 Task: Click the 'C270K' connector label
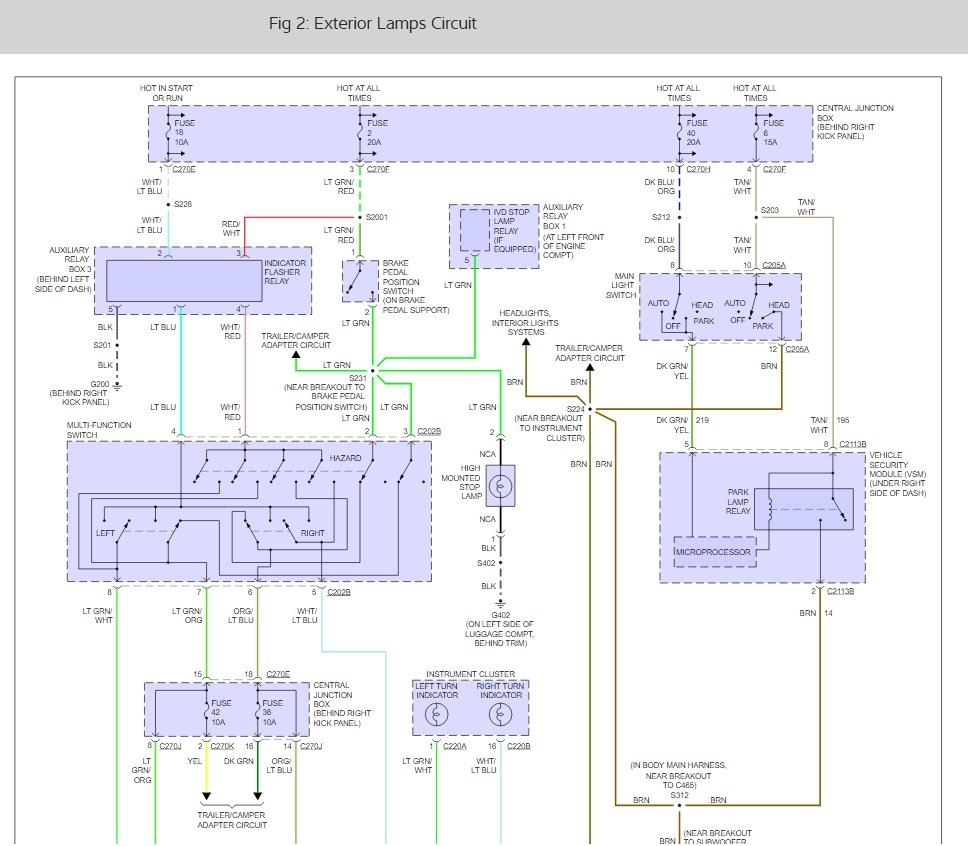222,746
